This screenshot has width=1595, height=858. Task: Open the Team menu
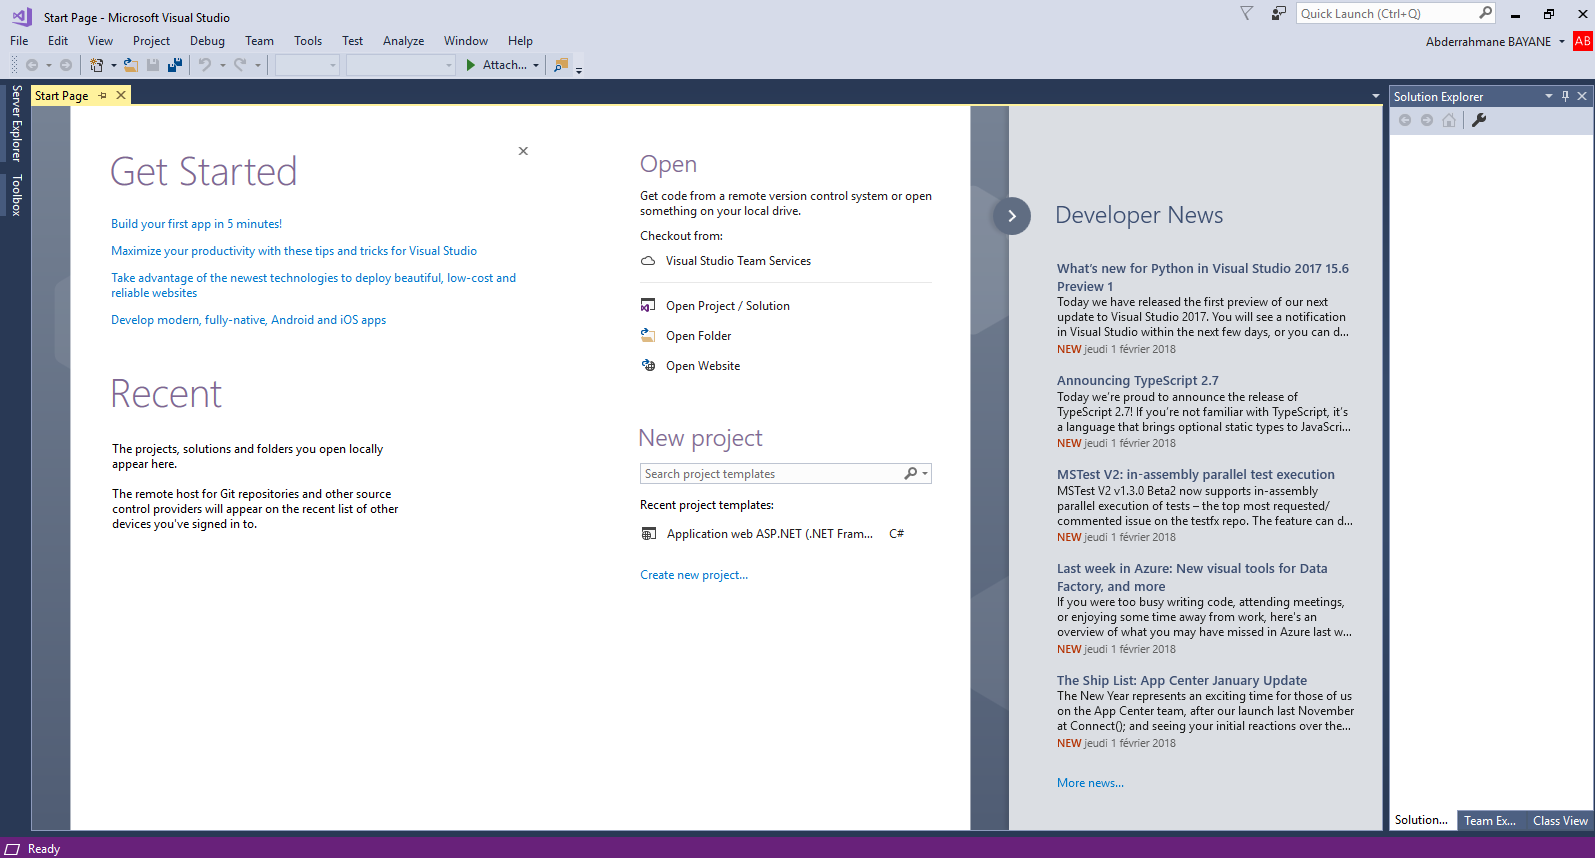click(259, 41)
